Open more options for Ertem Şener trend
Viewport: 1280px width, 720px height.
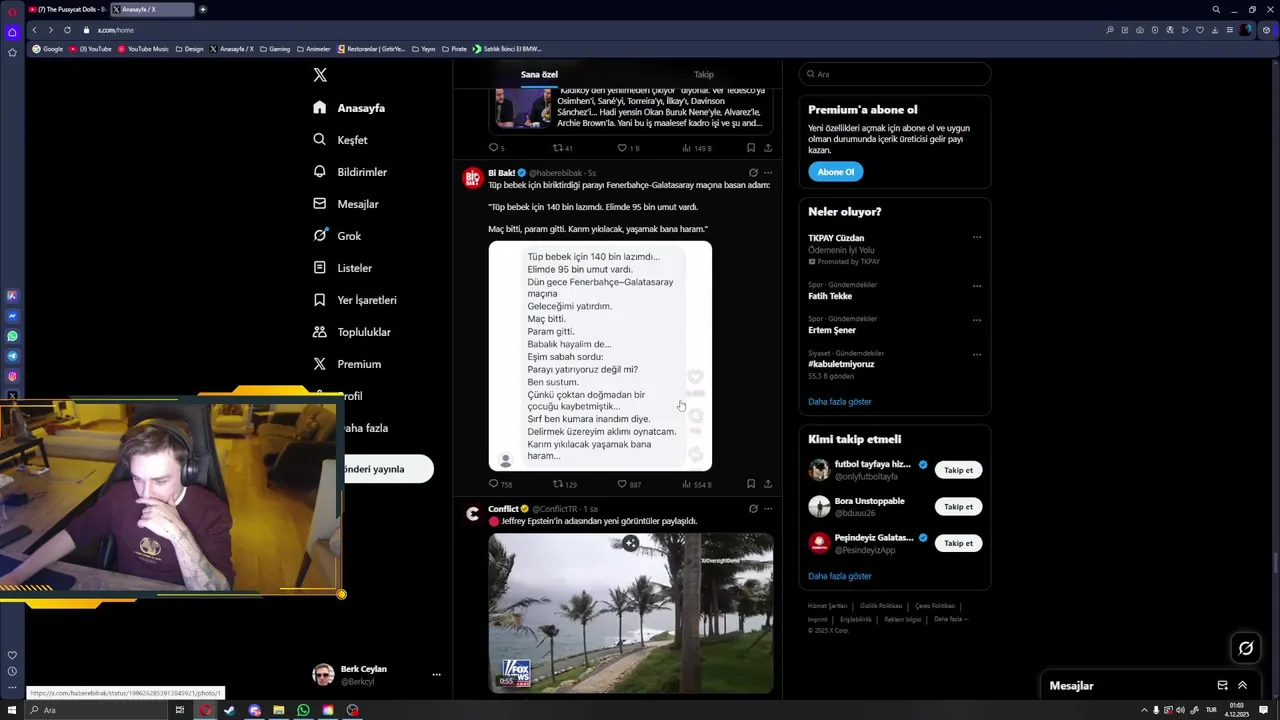[x=977, y=320]
